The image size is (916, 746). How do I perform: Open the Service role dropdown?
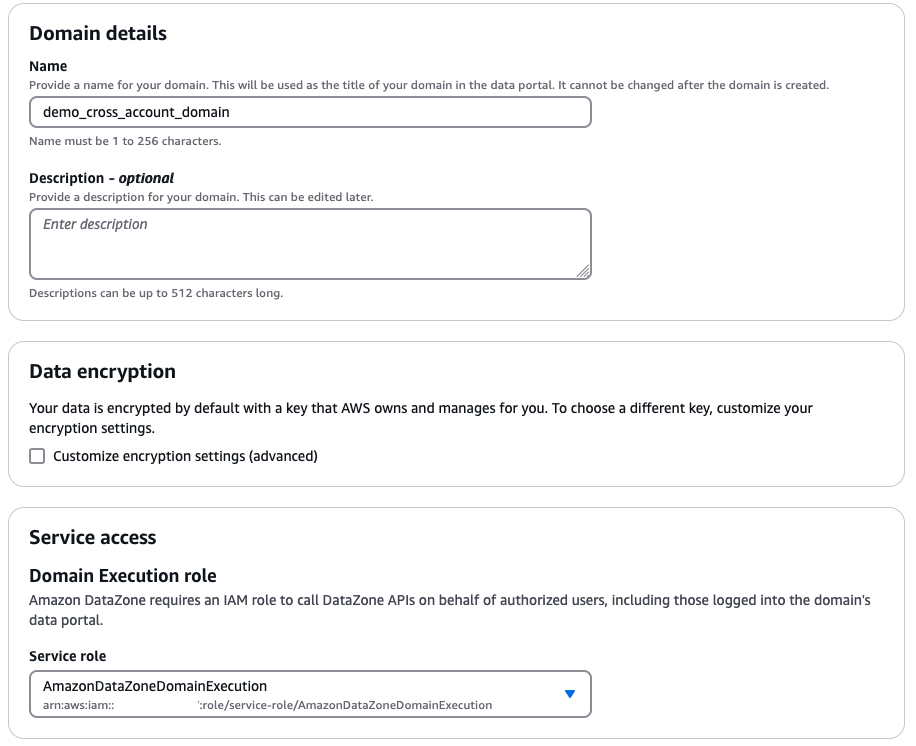(310, 694)
